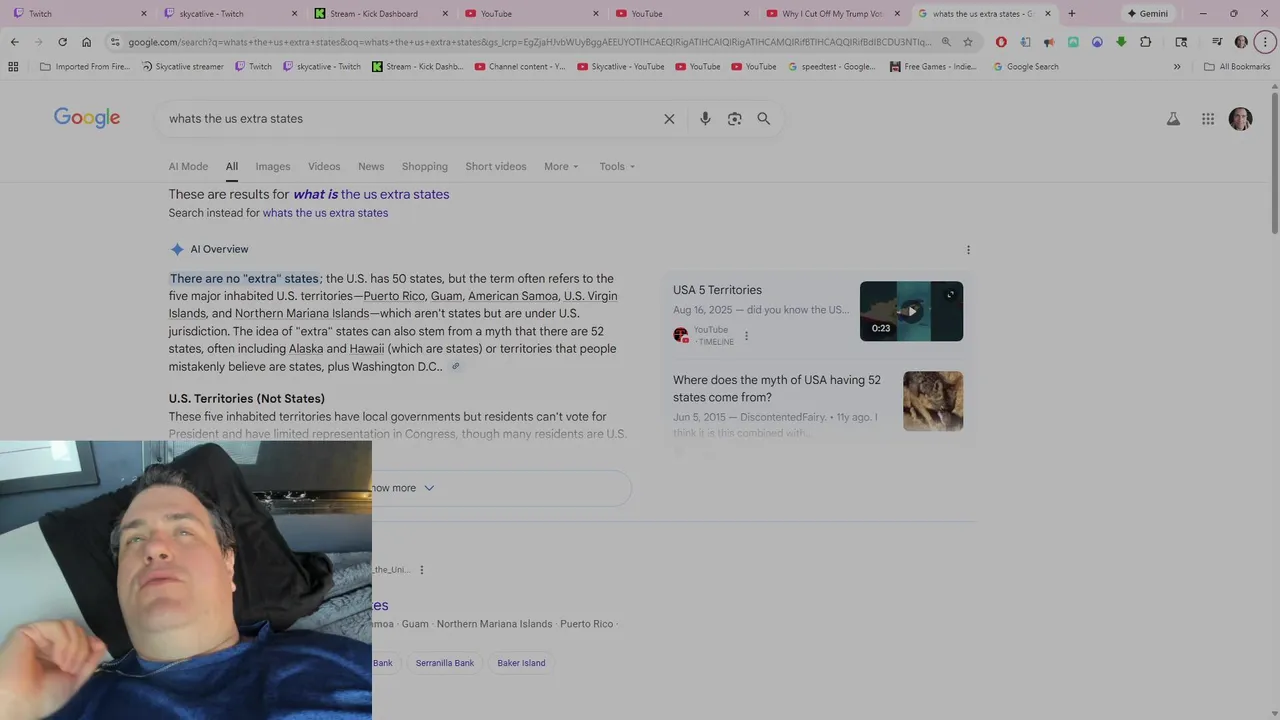Click the browser address bar URL

coord(530,42)
